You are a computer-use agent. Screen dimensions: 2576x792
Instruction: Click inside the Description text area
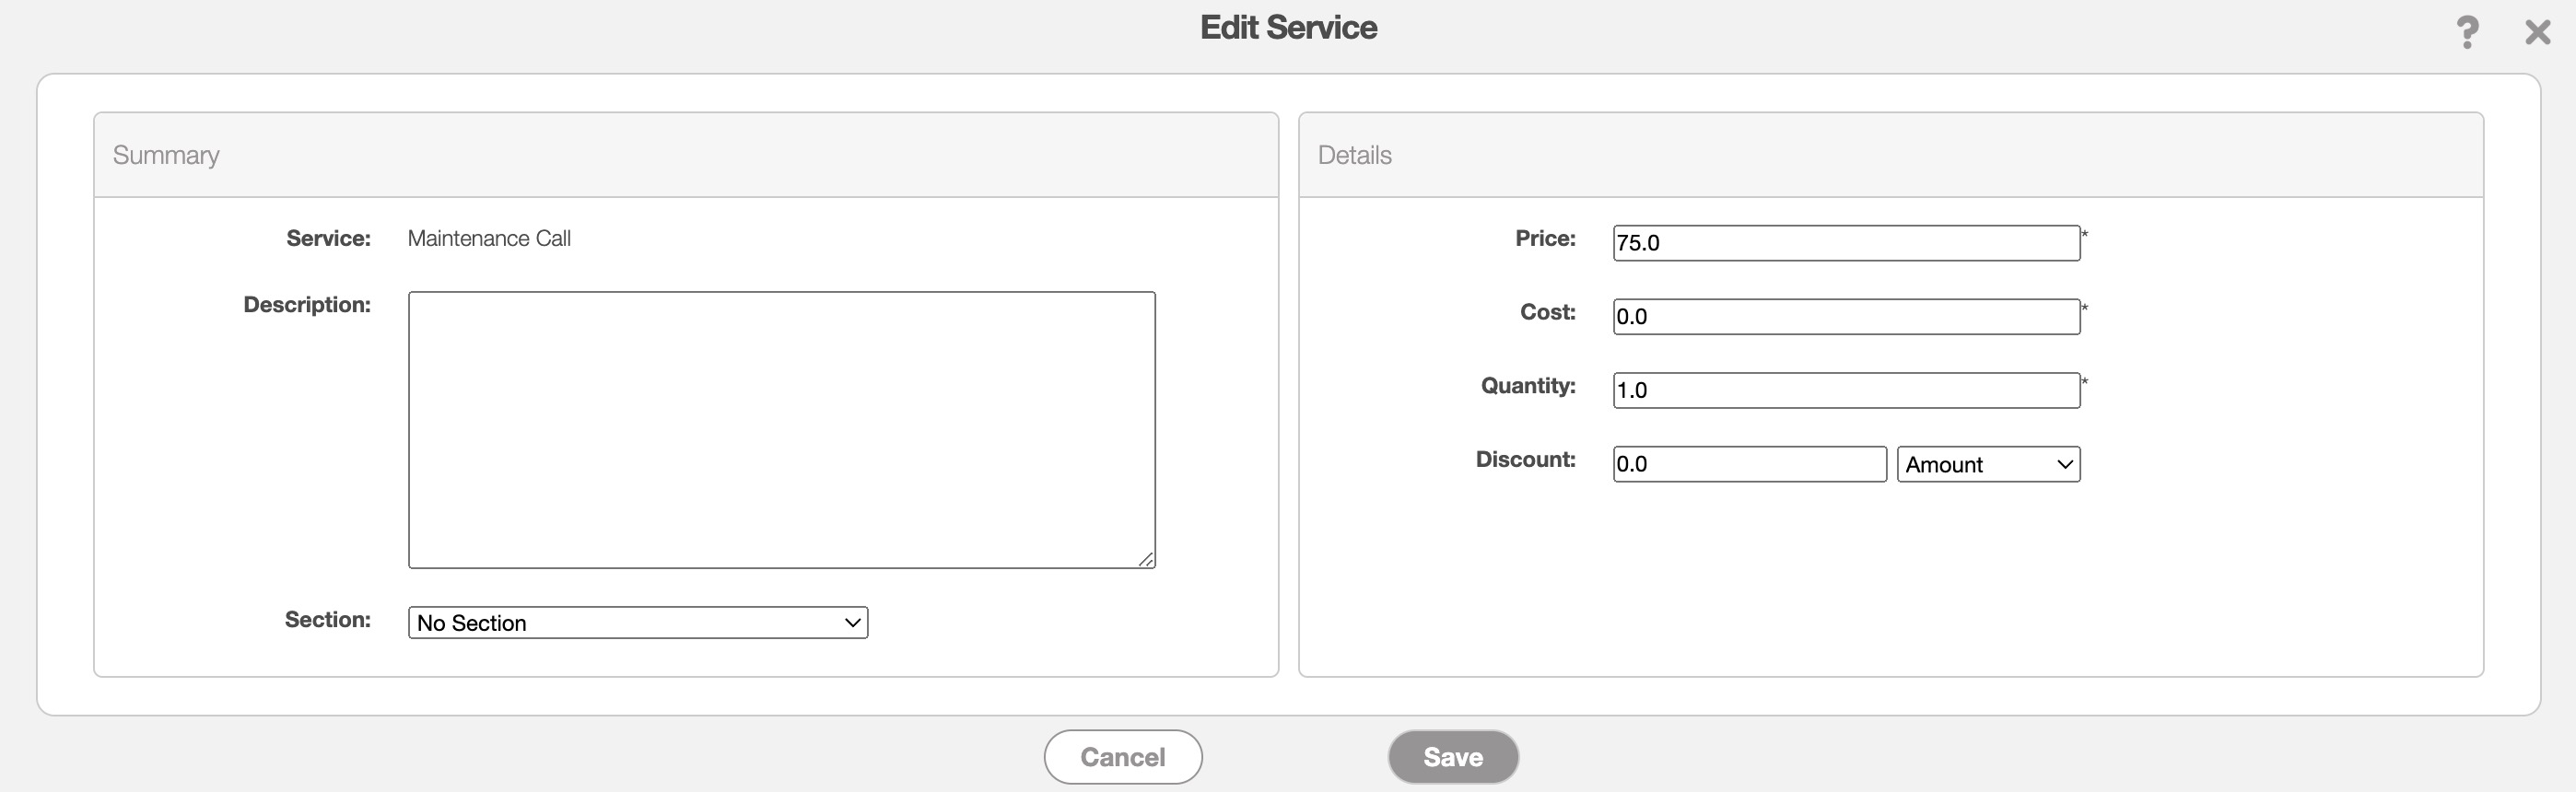pyautogui.click(x=781, y=429)
